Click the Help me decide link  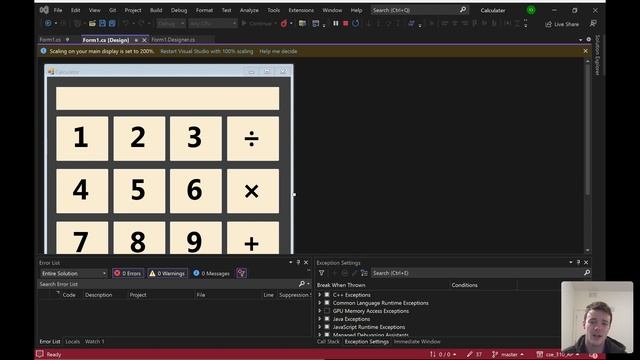pos(278,51)
